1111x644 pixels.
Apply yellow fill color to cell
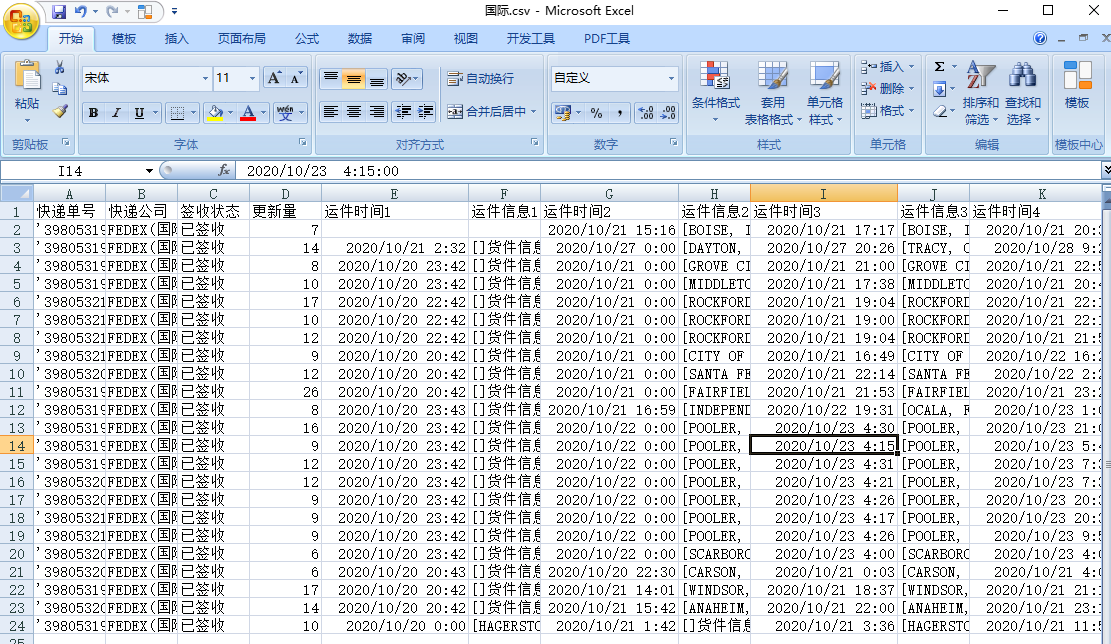tap(215, 113)
